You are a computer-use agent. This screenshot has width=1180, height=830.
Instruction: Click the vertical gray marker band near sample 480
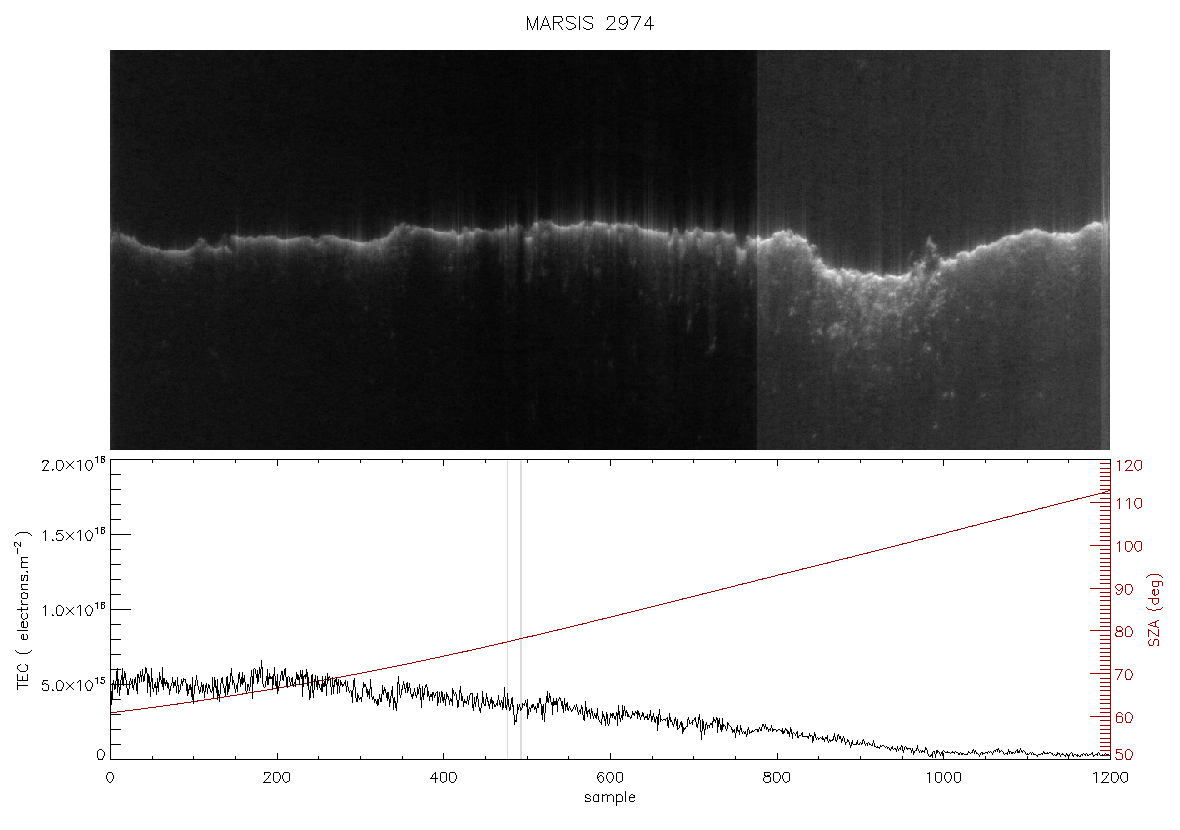(514, 610)
